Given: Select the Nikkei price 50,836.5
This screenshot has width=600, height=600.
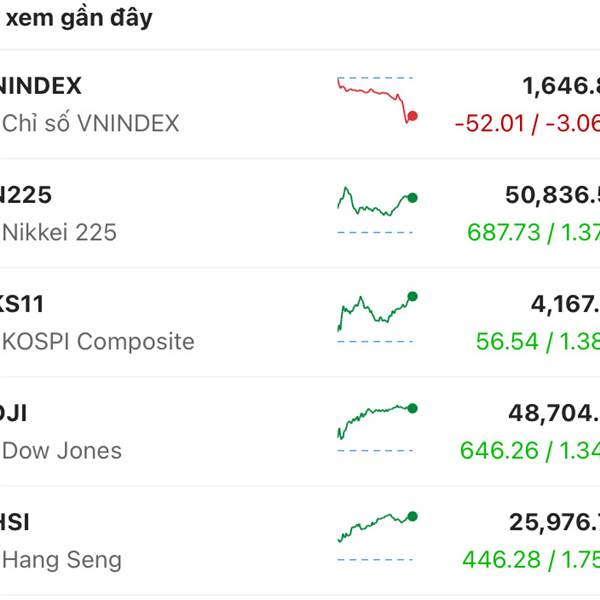Looking at the screenshot, I should [552, 195].
